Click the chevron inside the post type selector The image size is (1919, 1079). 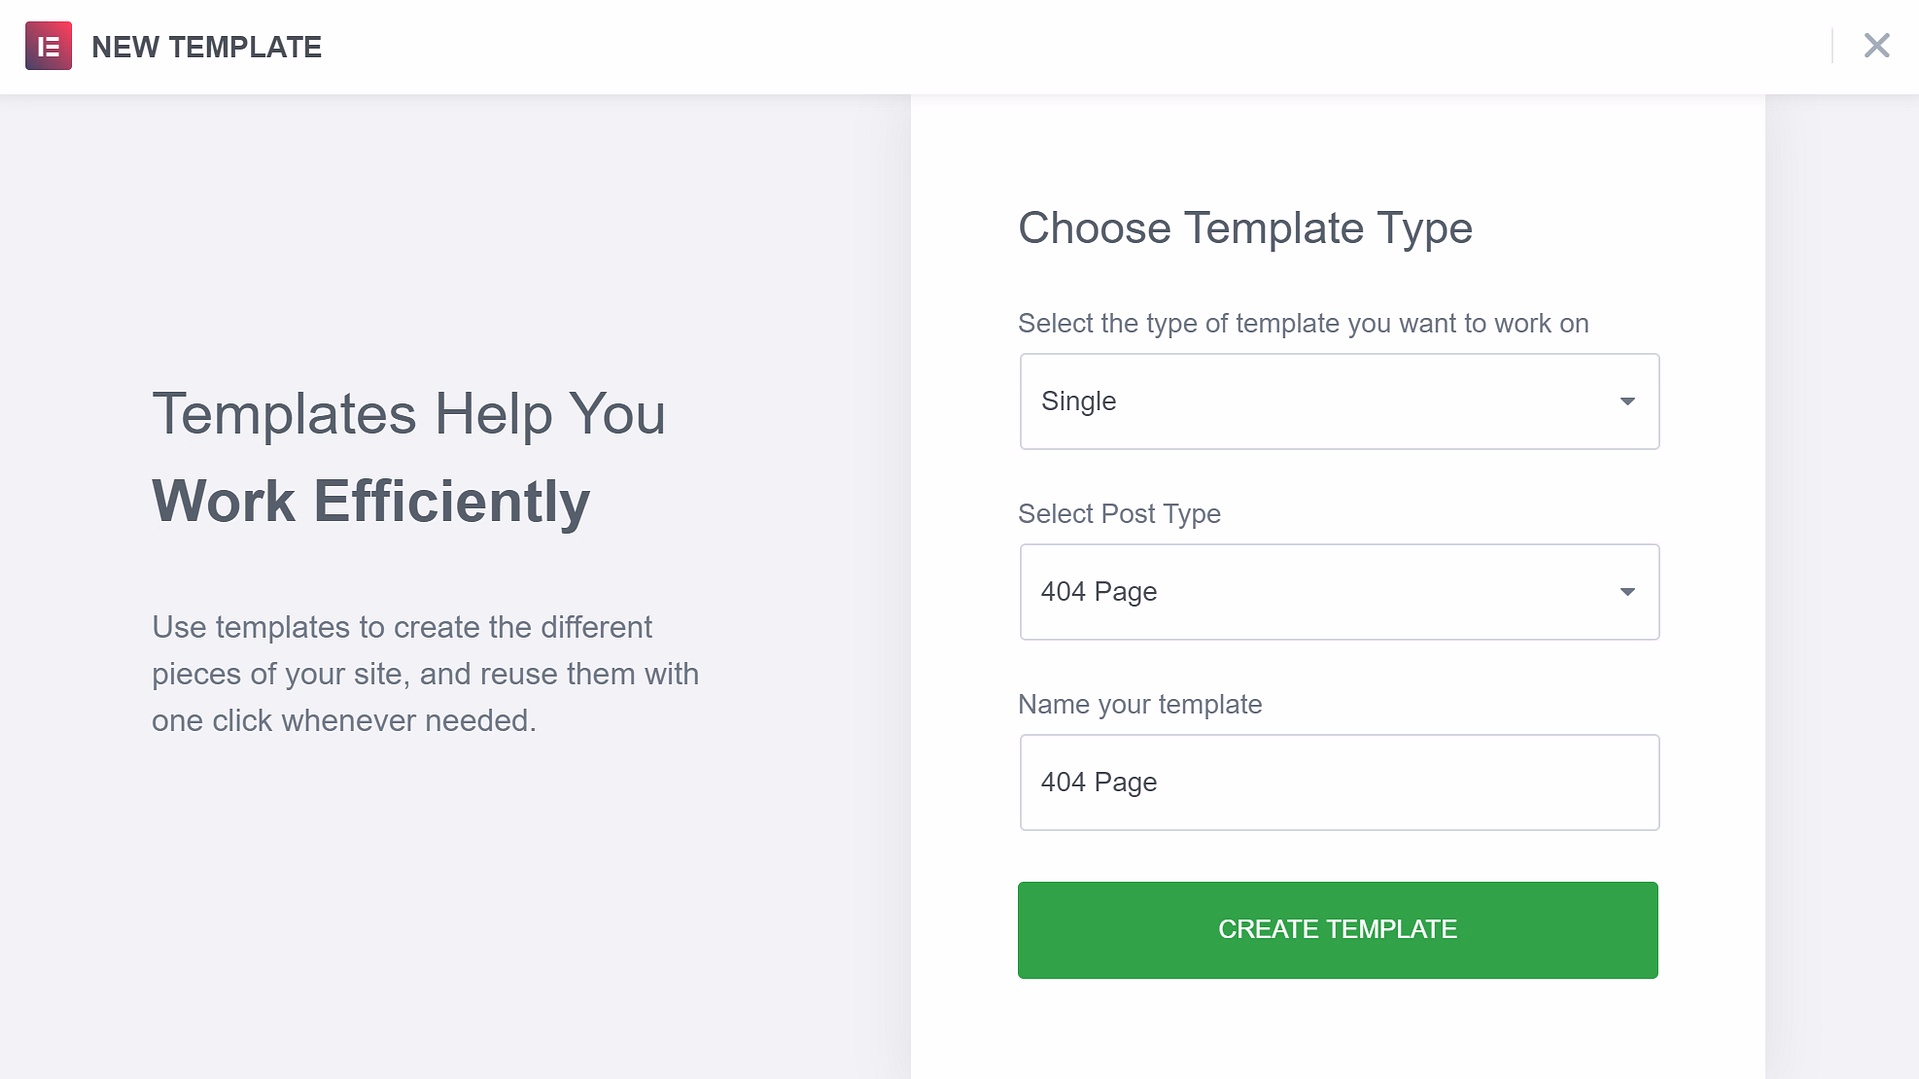pos(1627,592)
